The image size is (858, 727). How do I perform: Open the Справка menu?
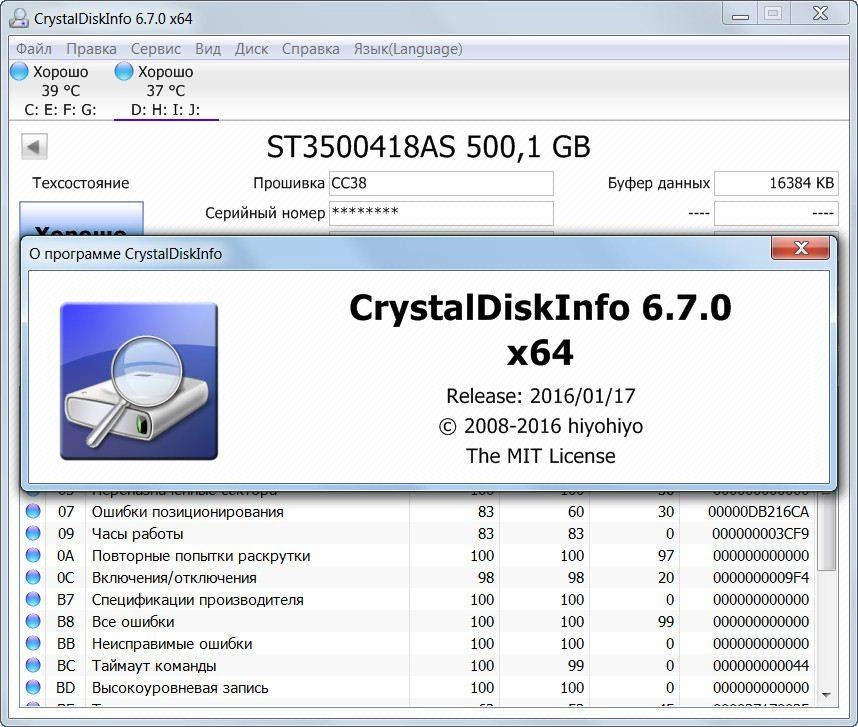coord(310,49)
